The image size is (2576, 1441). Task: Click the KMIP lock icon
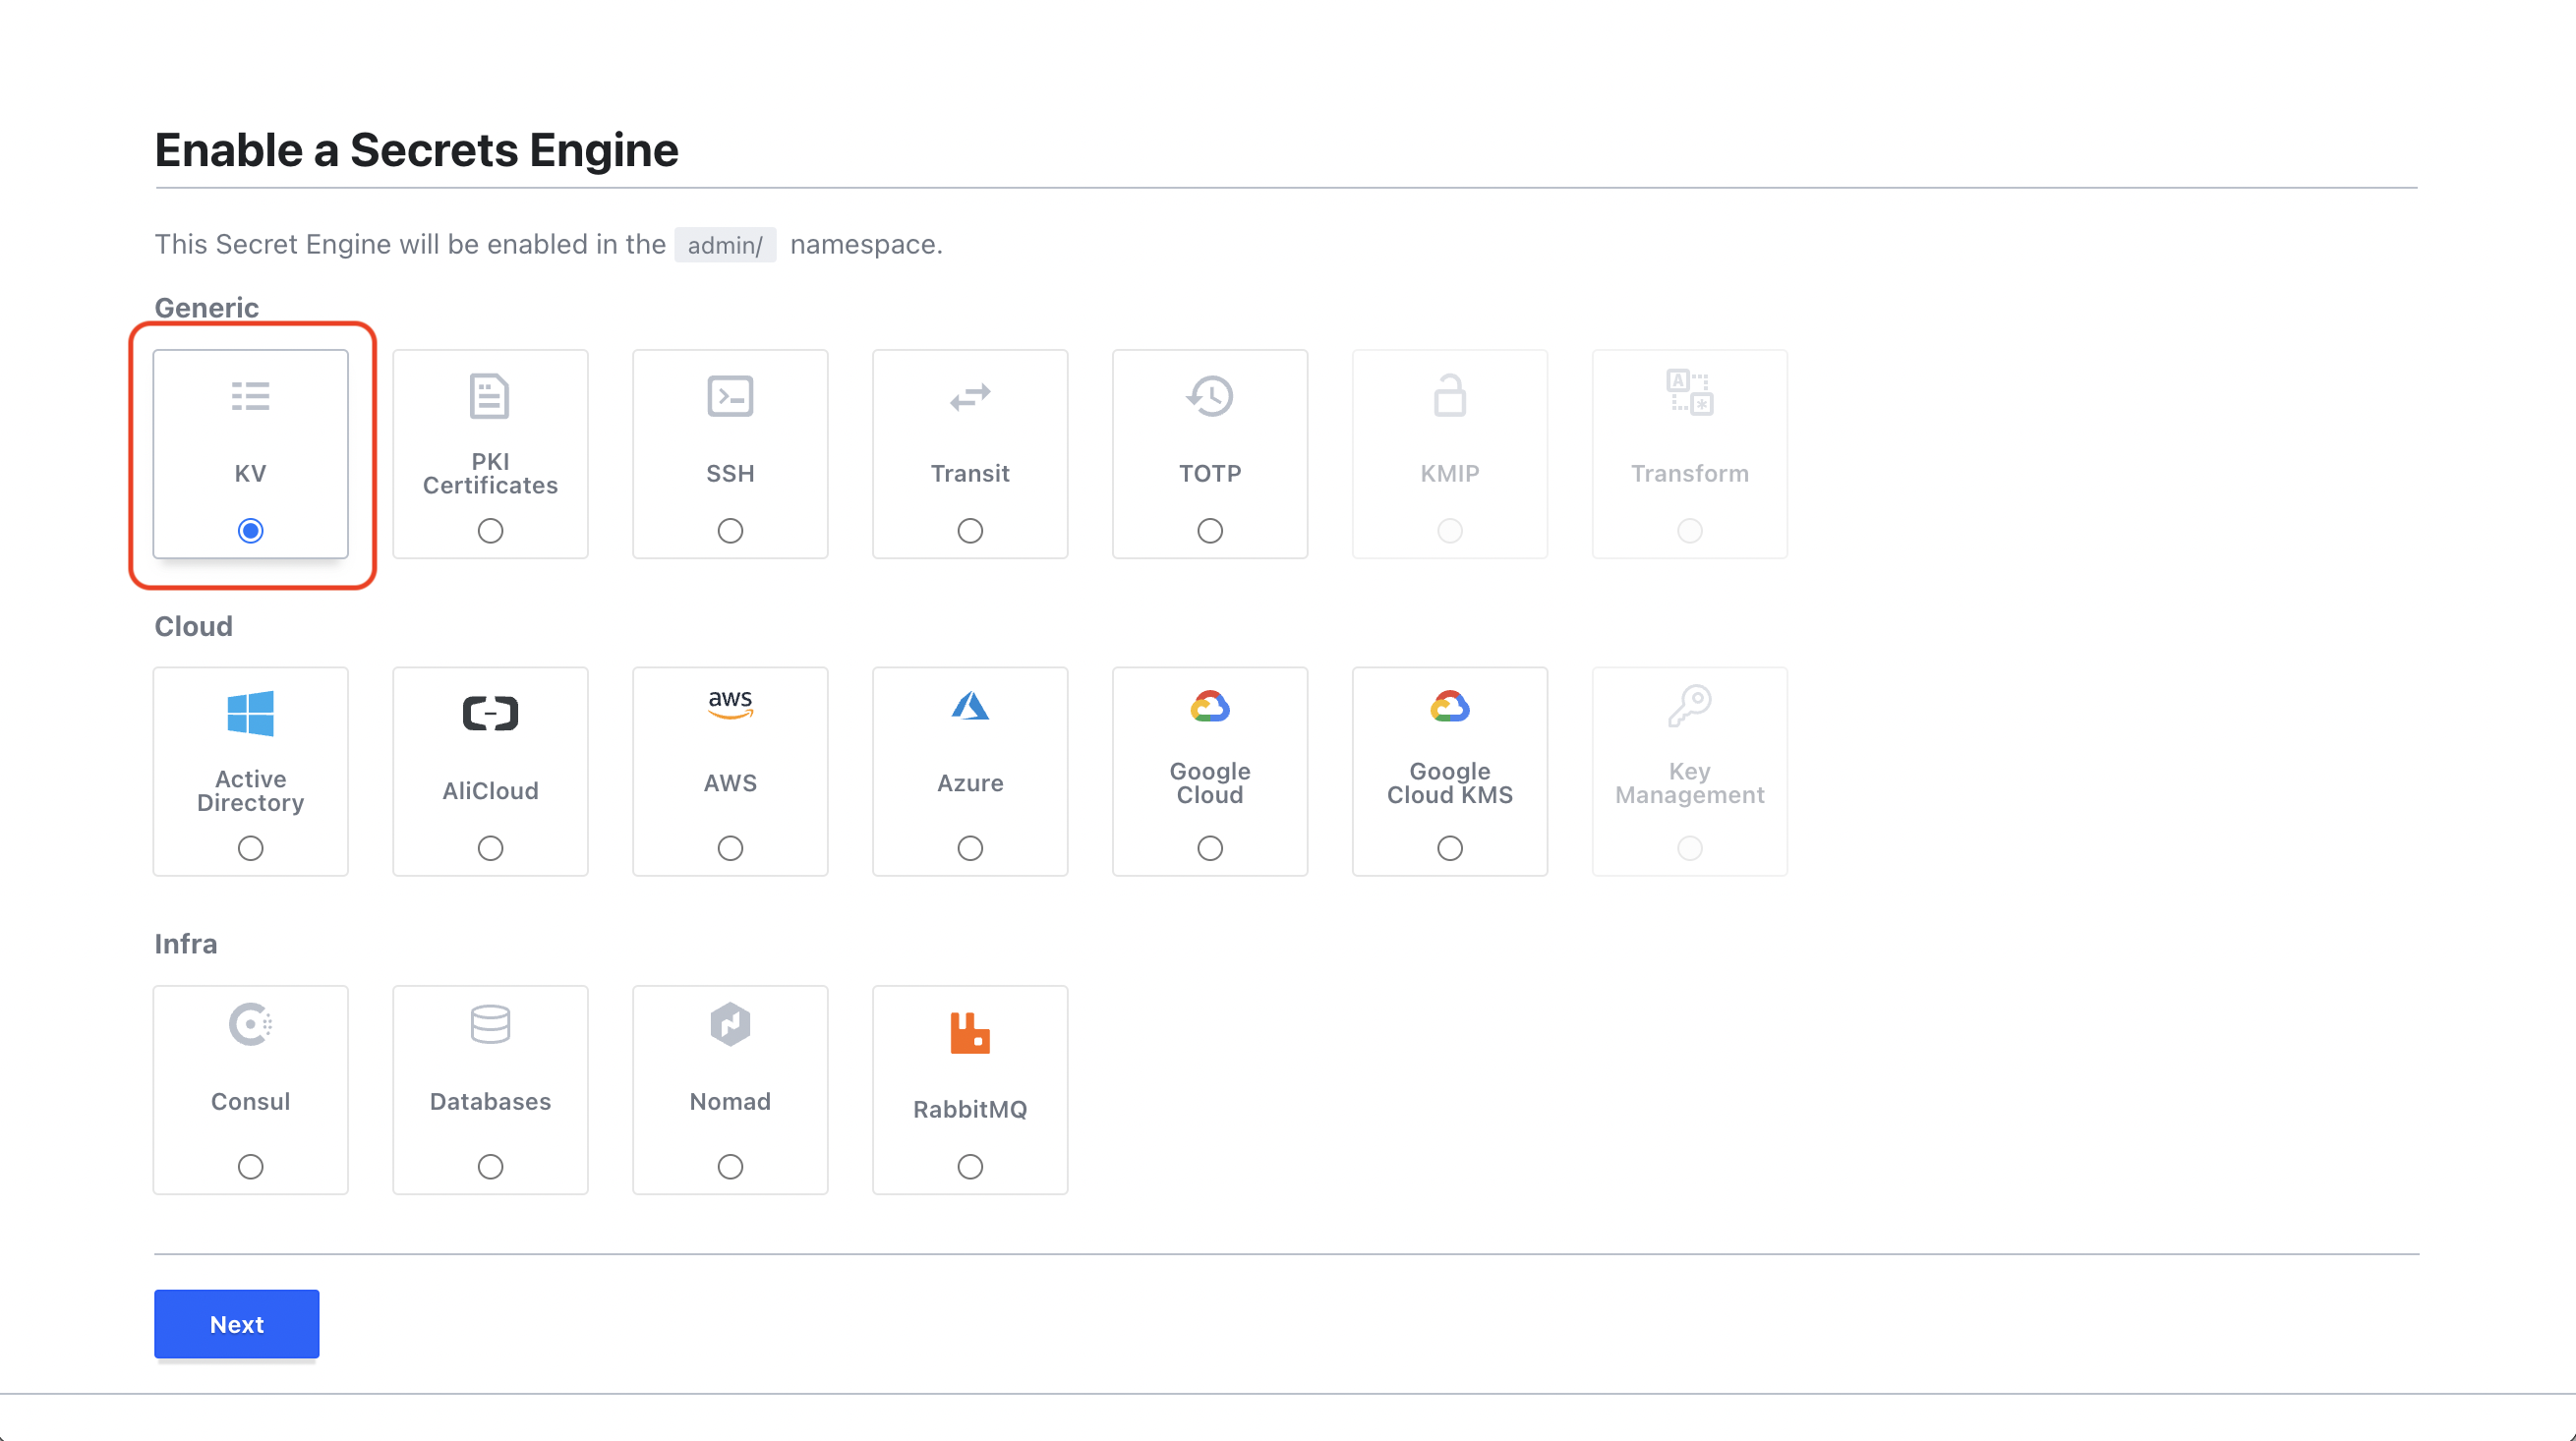tap(1450, 396)
